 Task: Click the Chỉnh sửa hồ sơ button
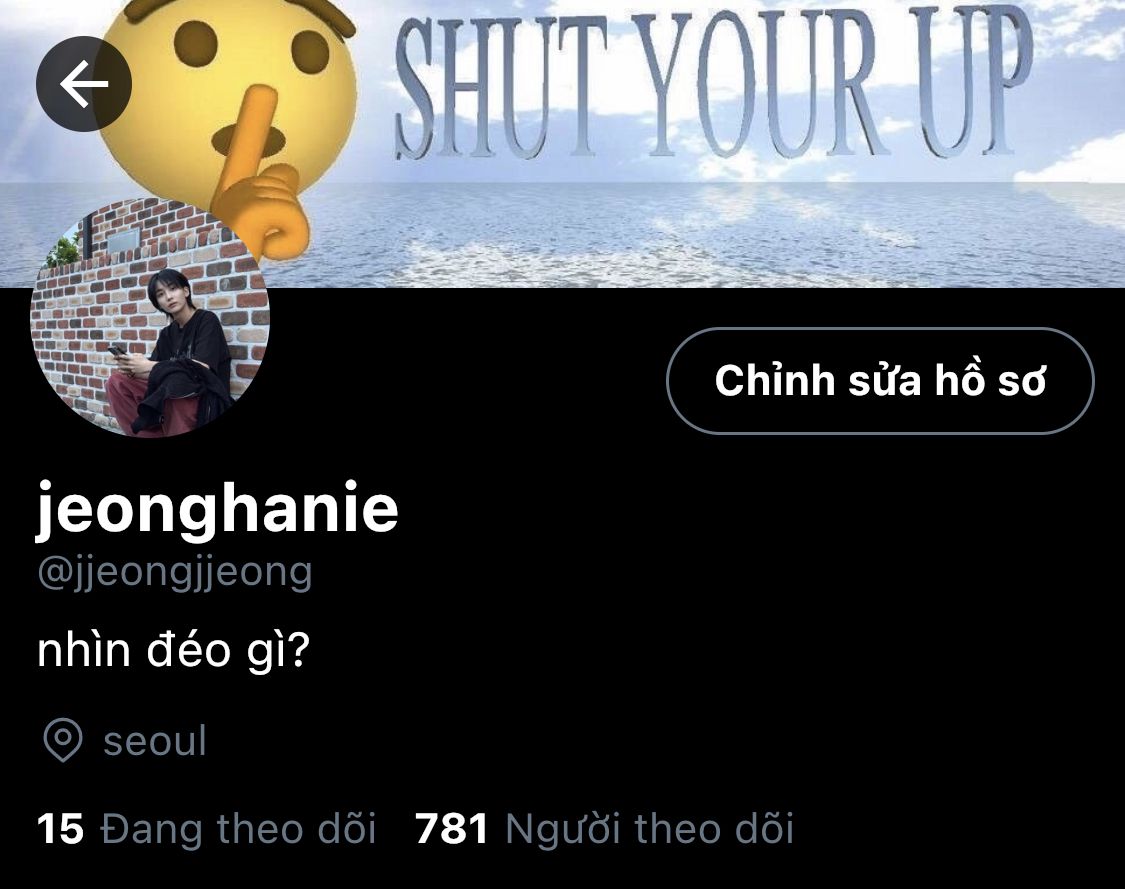(x=880, y=380)
